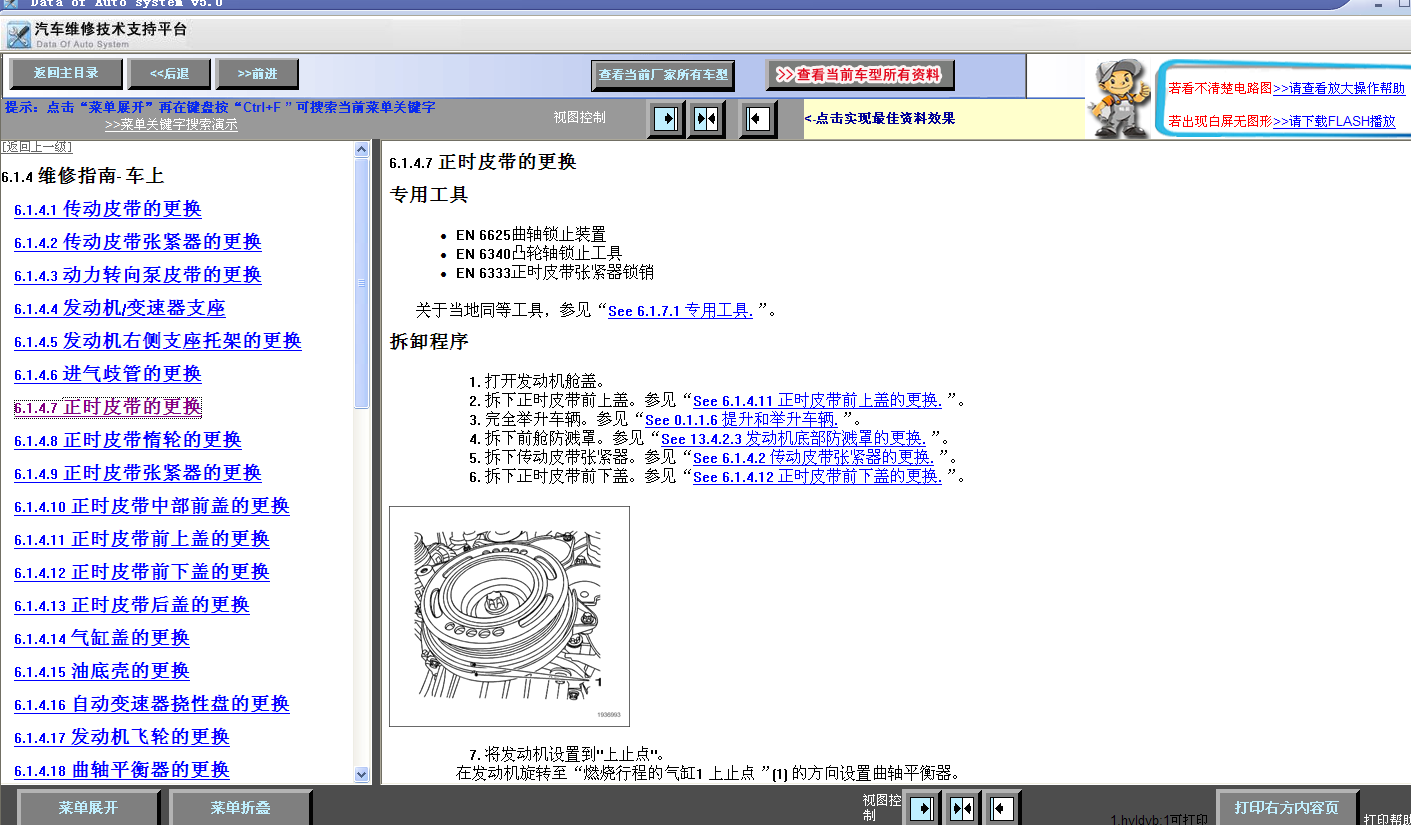Follow See 6.1.7.1 专用工具 link

pos(681,311)
